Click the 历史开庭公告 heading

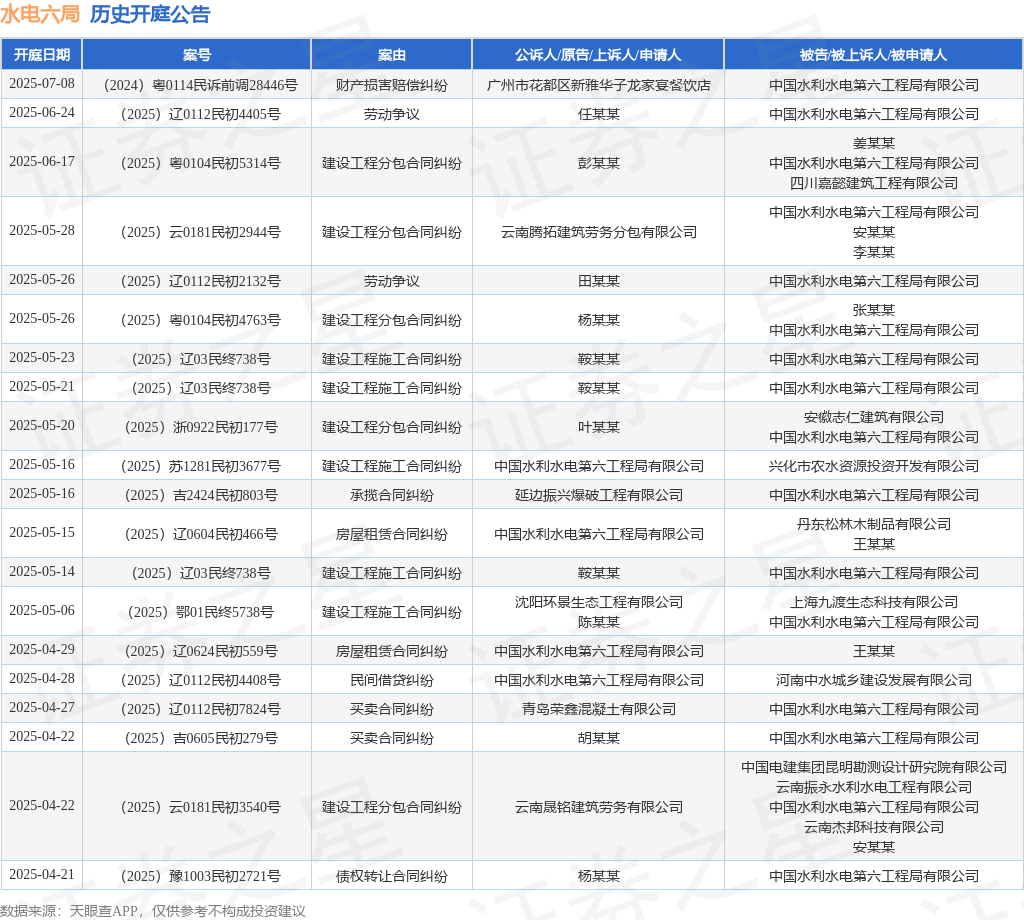click(x=150, y=14)
